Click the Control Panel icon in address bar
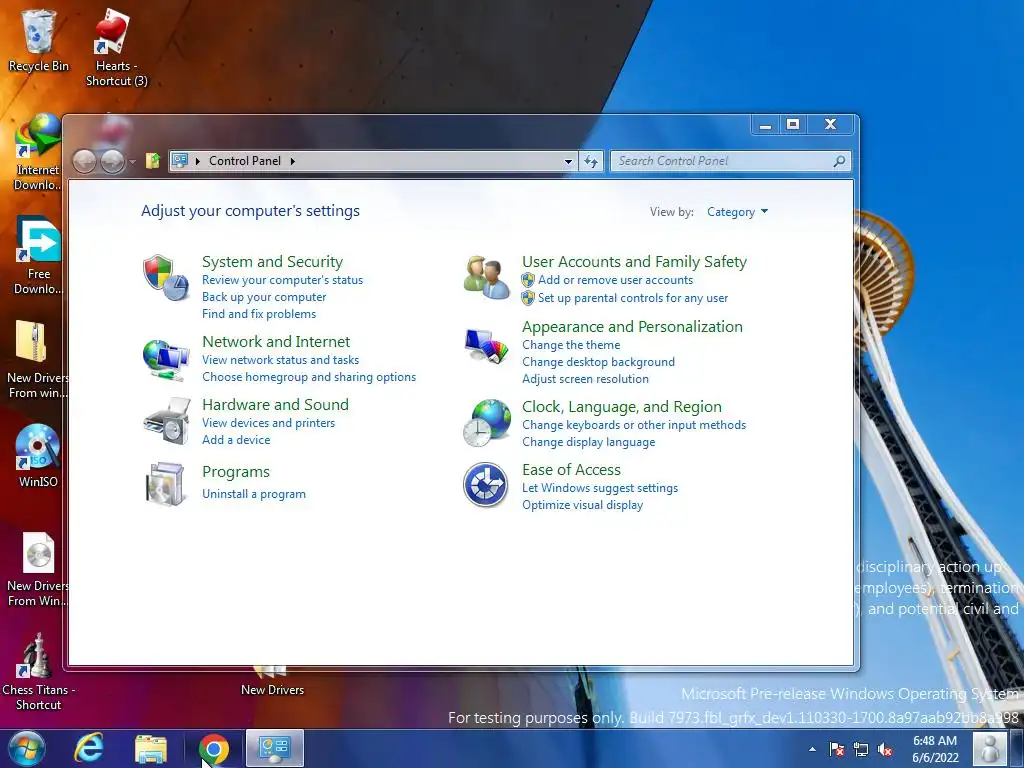Viewport: 1024px width, 768px height. click(x=180, y=161)
